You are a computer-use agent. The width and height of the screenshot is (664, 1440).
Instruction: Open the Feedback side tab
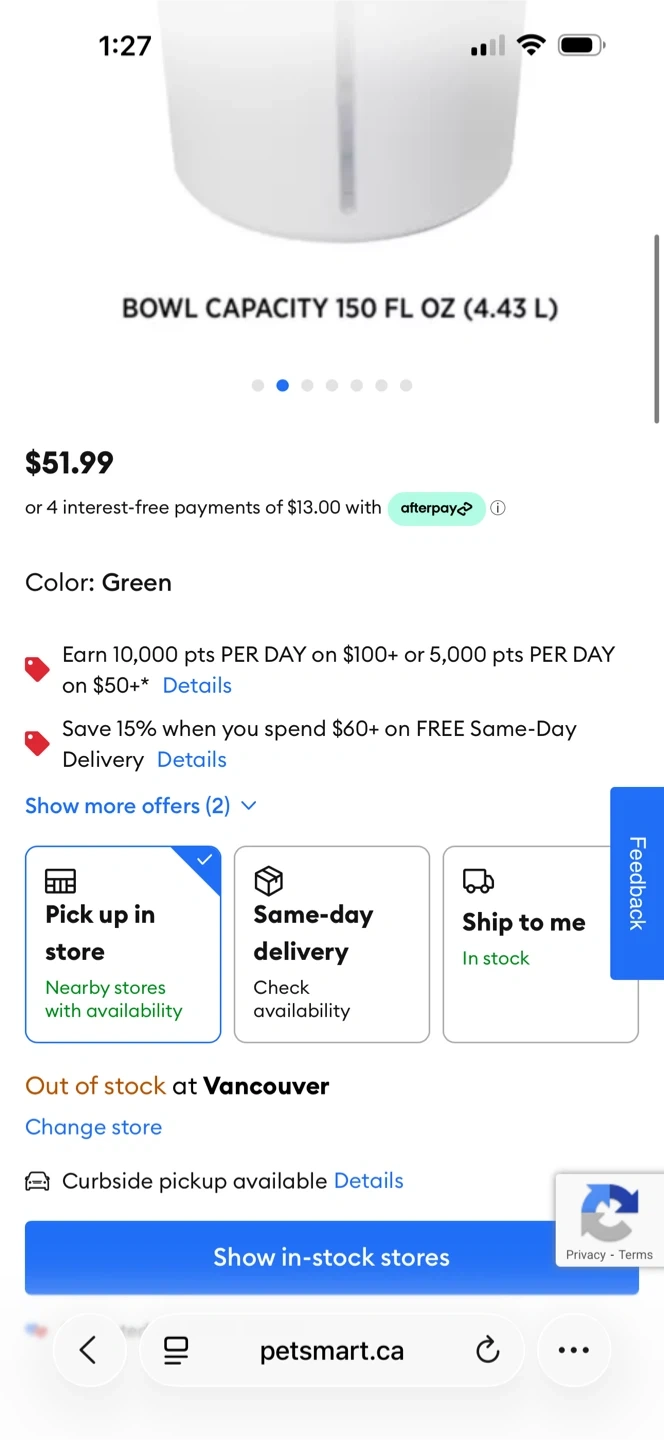coord(637,883)
